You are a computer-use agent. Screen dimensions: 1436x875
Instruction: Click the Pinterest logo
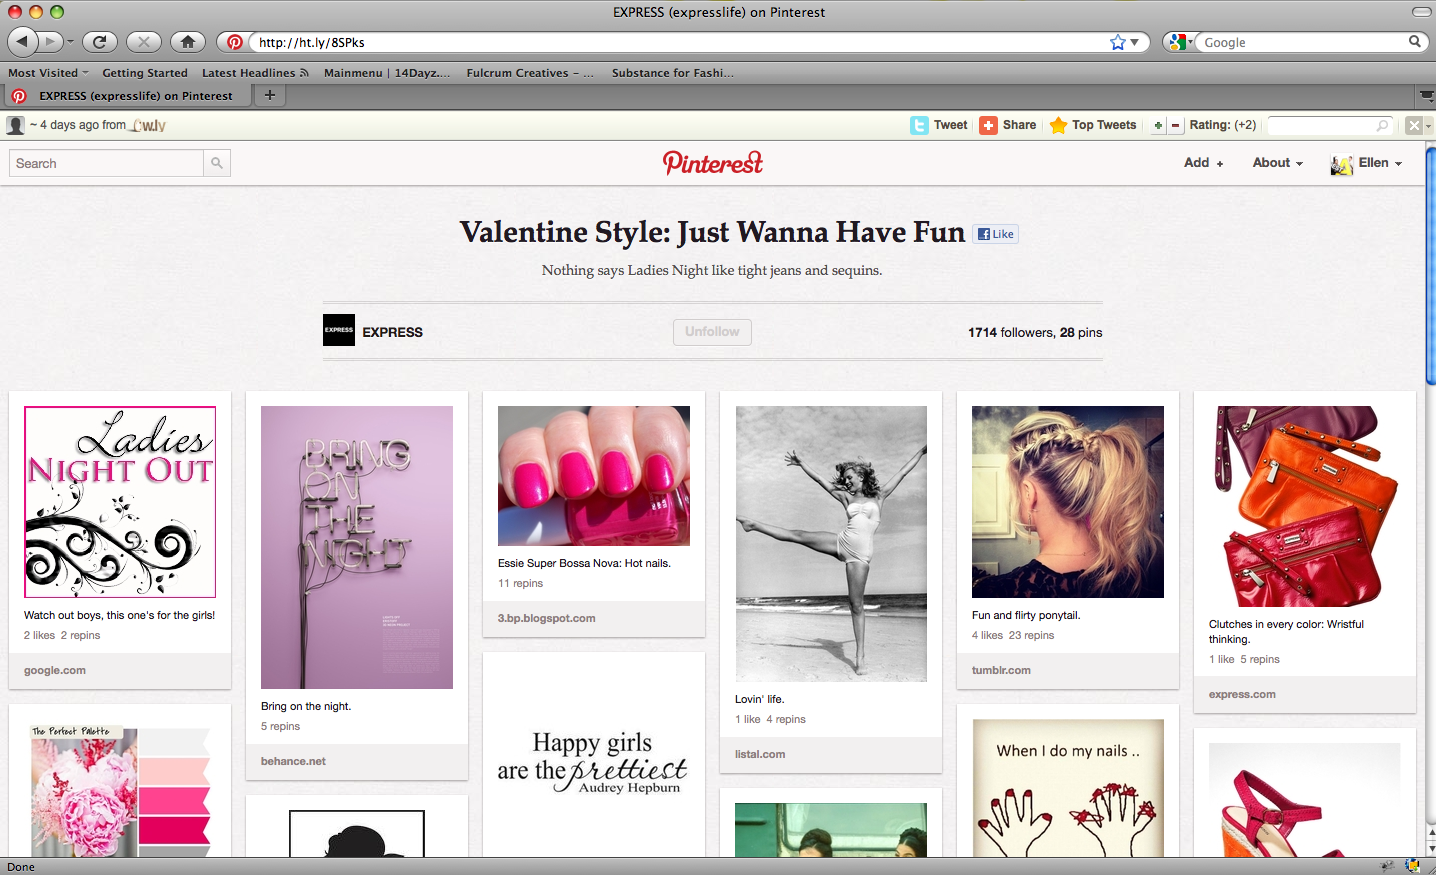point(713,162)
